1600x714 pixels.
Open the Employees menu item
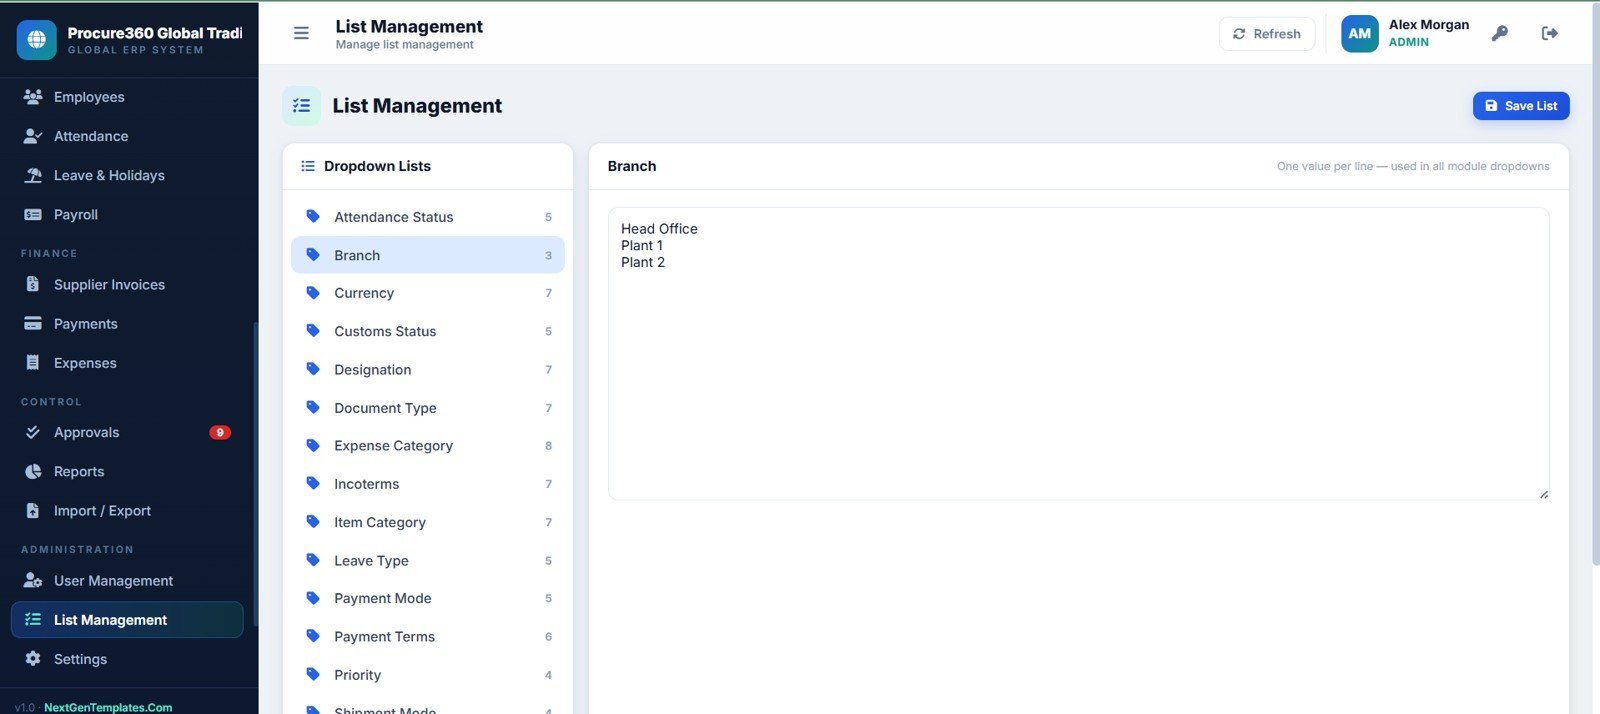127,97
